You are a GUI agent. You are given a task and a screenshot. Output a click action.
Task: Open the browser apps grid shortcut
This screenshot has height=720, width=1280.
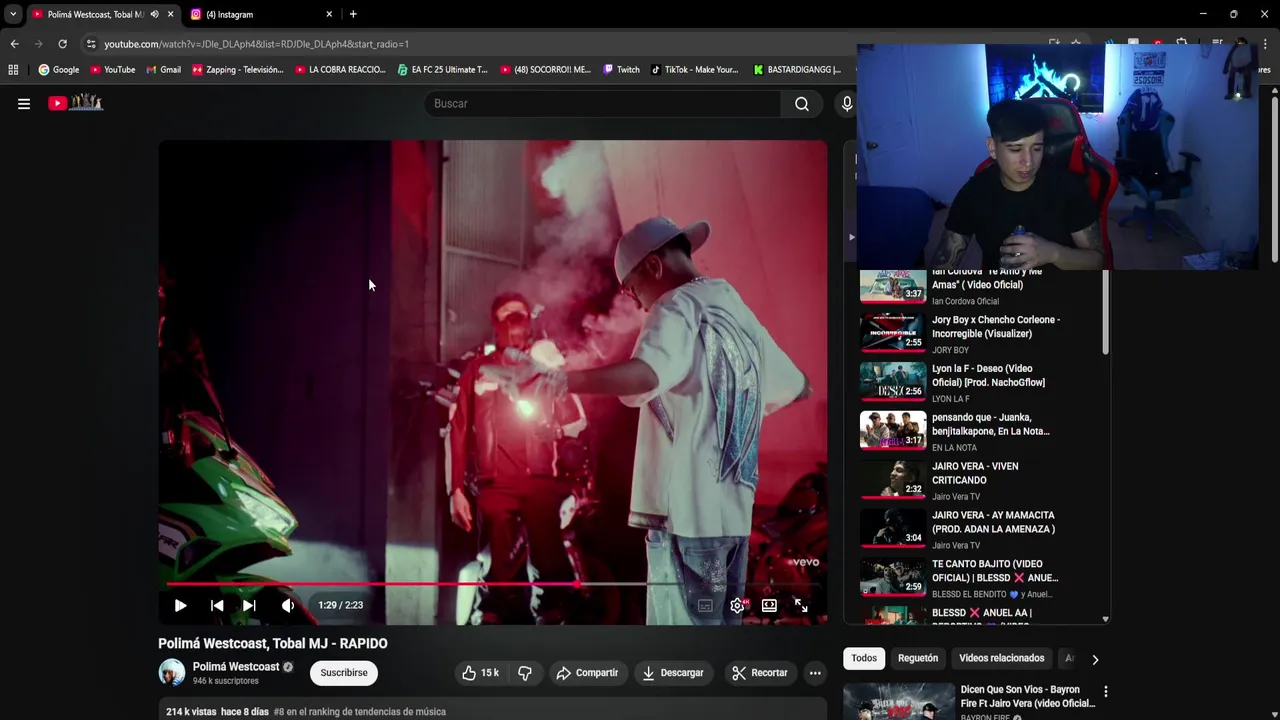13,70
